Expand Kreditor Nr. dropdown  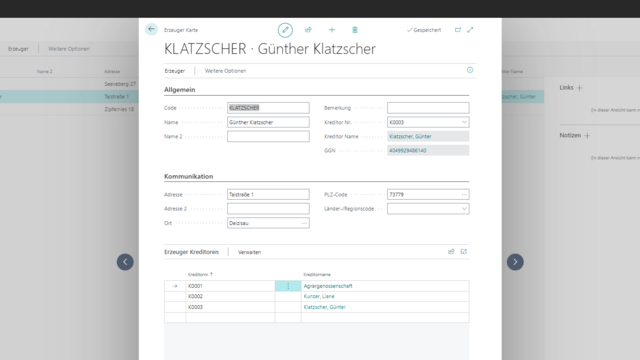[x=464, y=122]
